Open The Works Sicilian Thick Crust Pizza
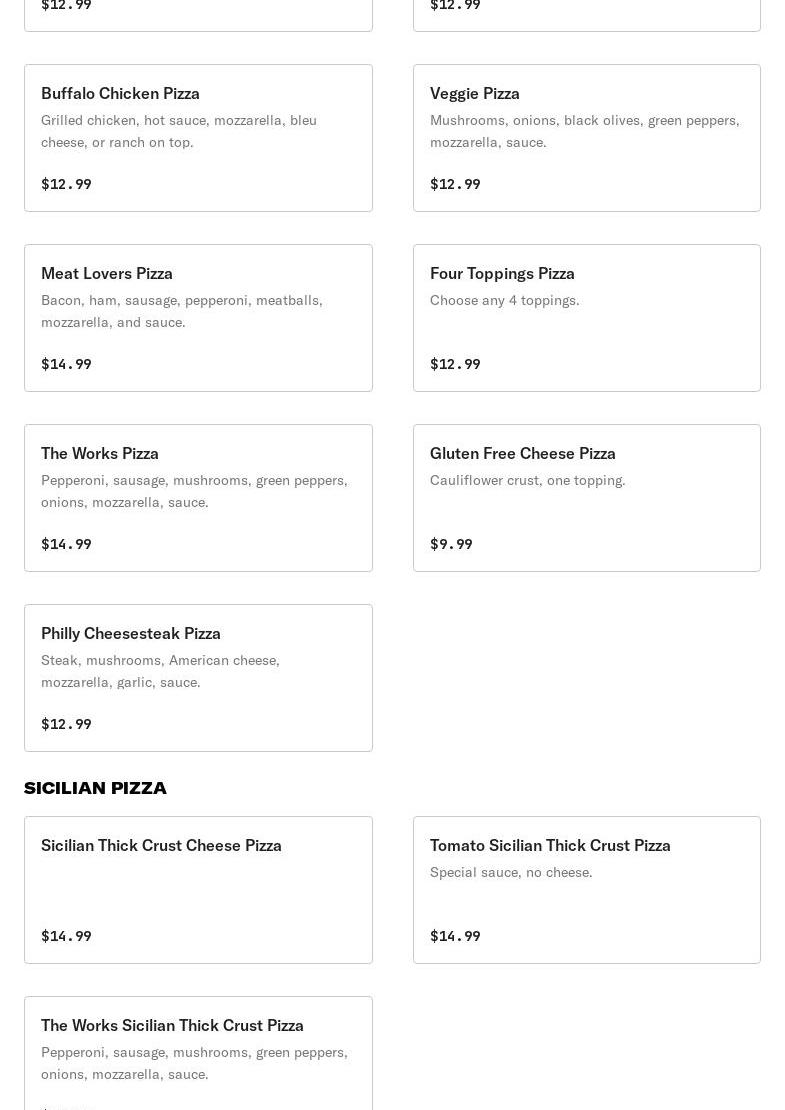This screenshot has width=785, height=1110. (198, 1053)
